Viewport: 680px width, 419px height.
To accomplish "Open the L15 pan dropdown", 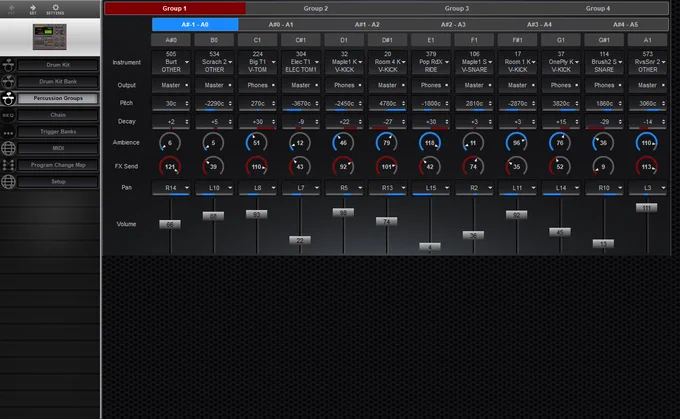I will point(431,188).
